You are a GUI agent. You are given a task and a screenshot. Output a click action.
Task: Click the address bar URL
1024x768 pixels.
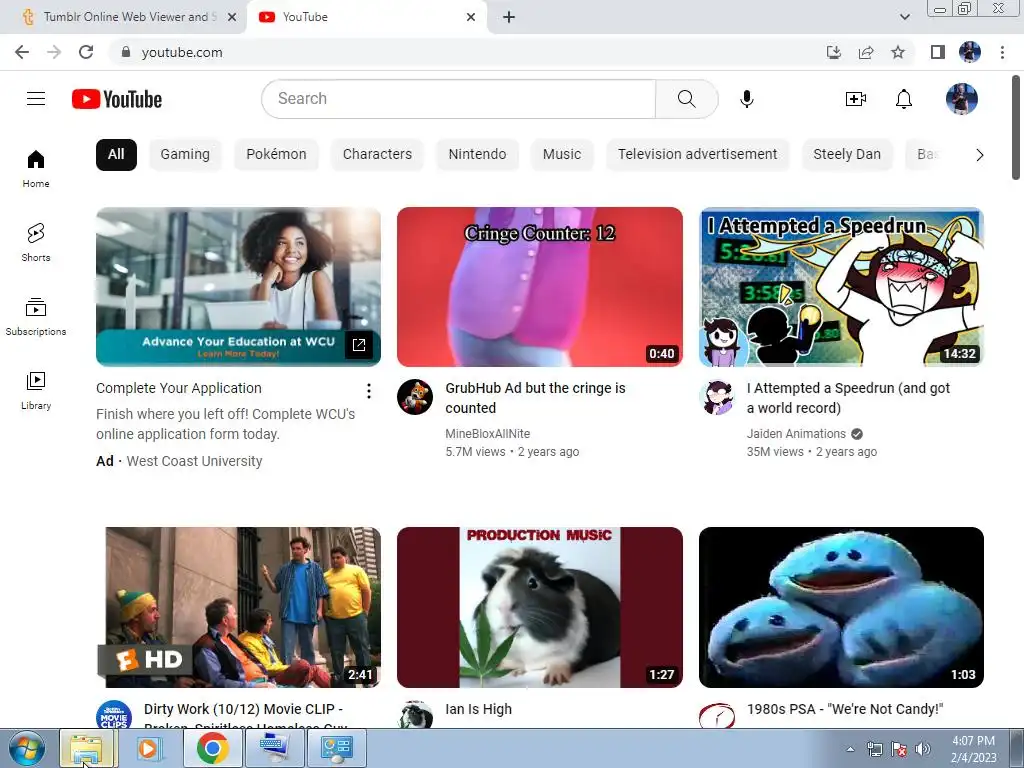coord(182,52)
